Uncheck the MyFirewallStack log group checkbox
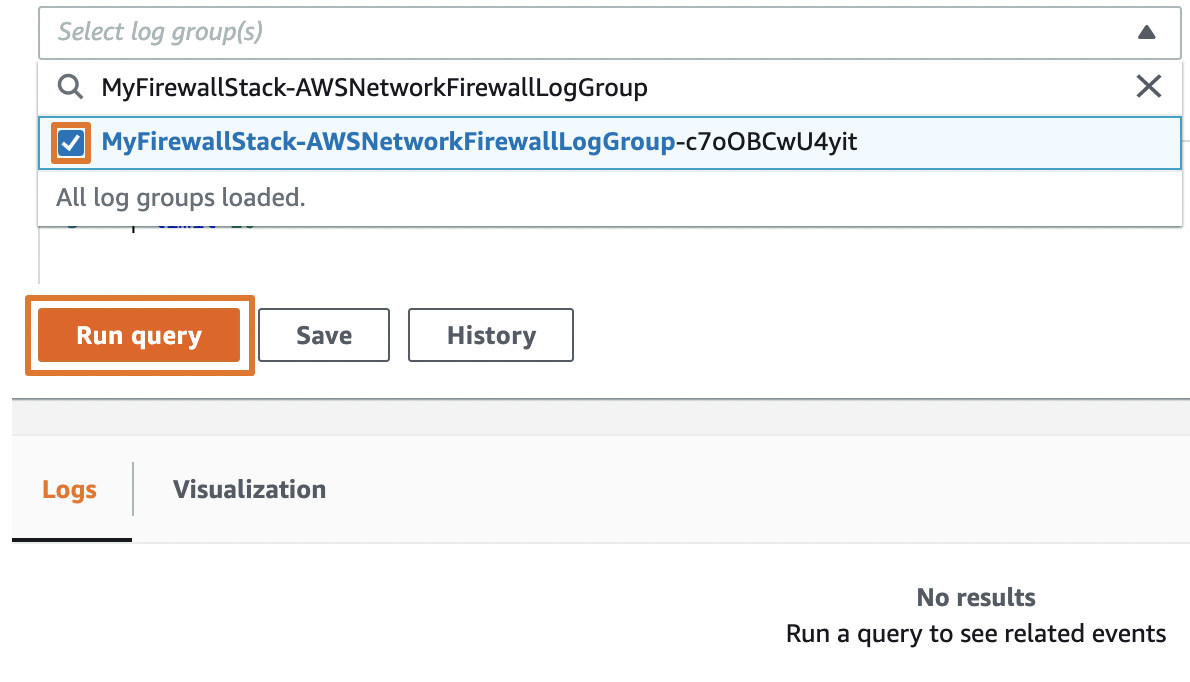Image resolution: width=1190 pixels, height=682 pixels. [x=68, y=142]
